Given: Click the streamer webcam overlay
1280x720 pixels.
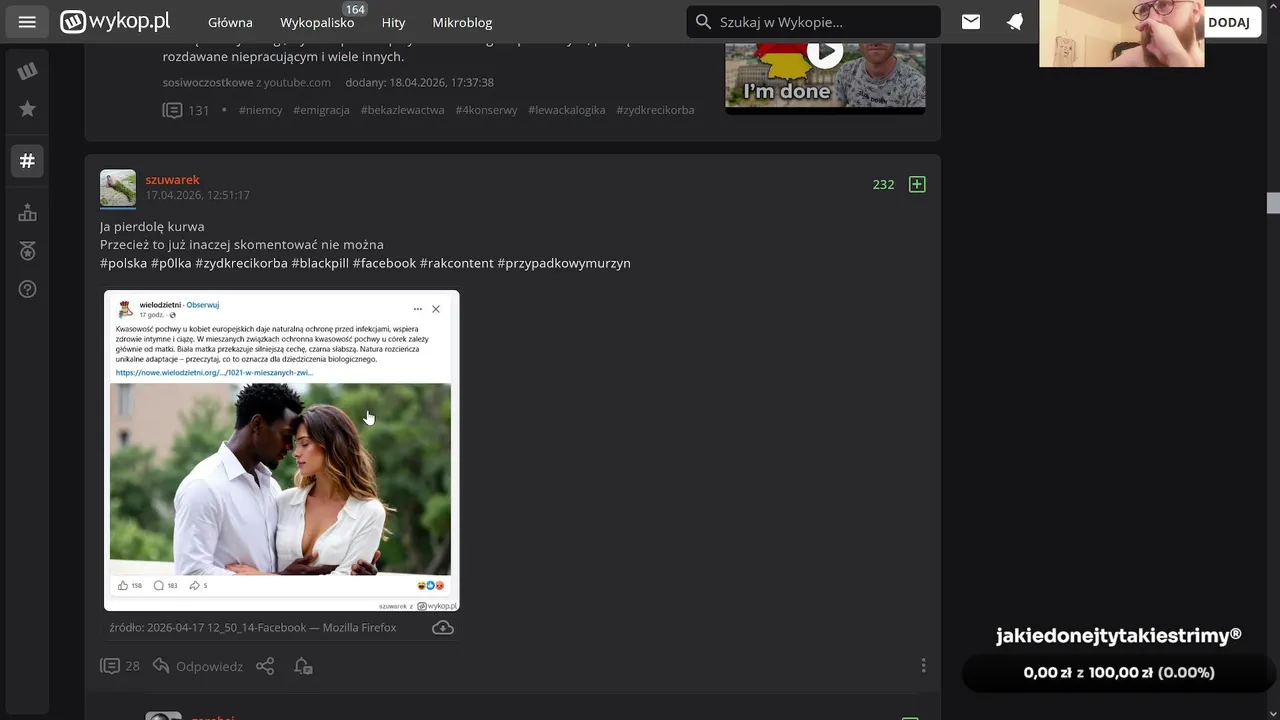Looking at the screenshot, I should point(1121,34).
